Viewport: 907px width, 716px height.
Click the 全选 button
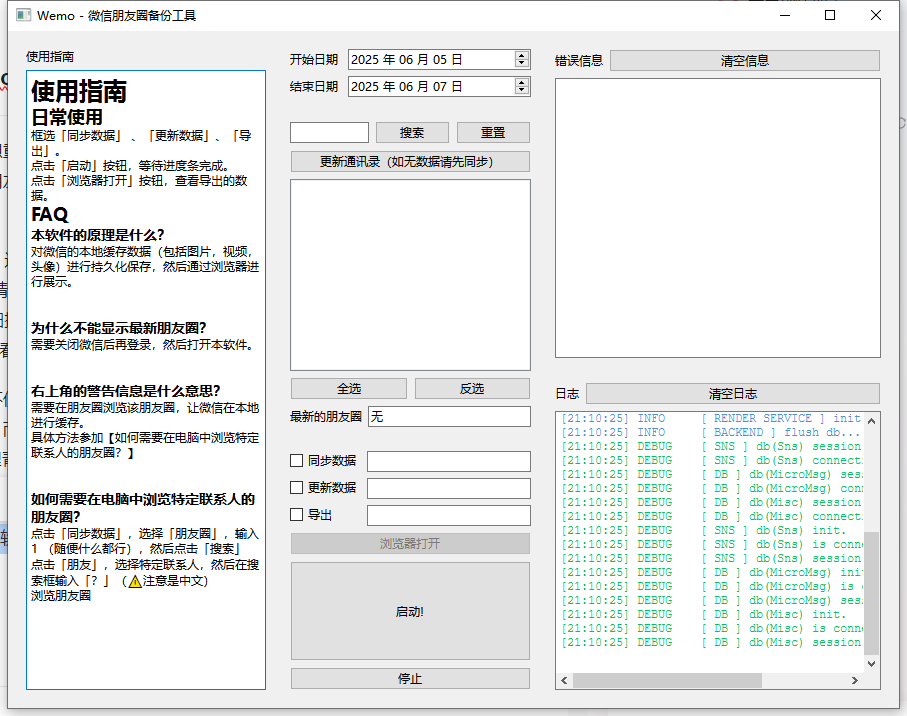pyautogui.click(x=349, y=389)
